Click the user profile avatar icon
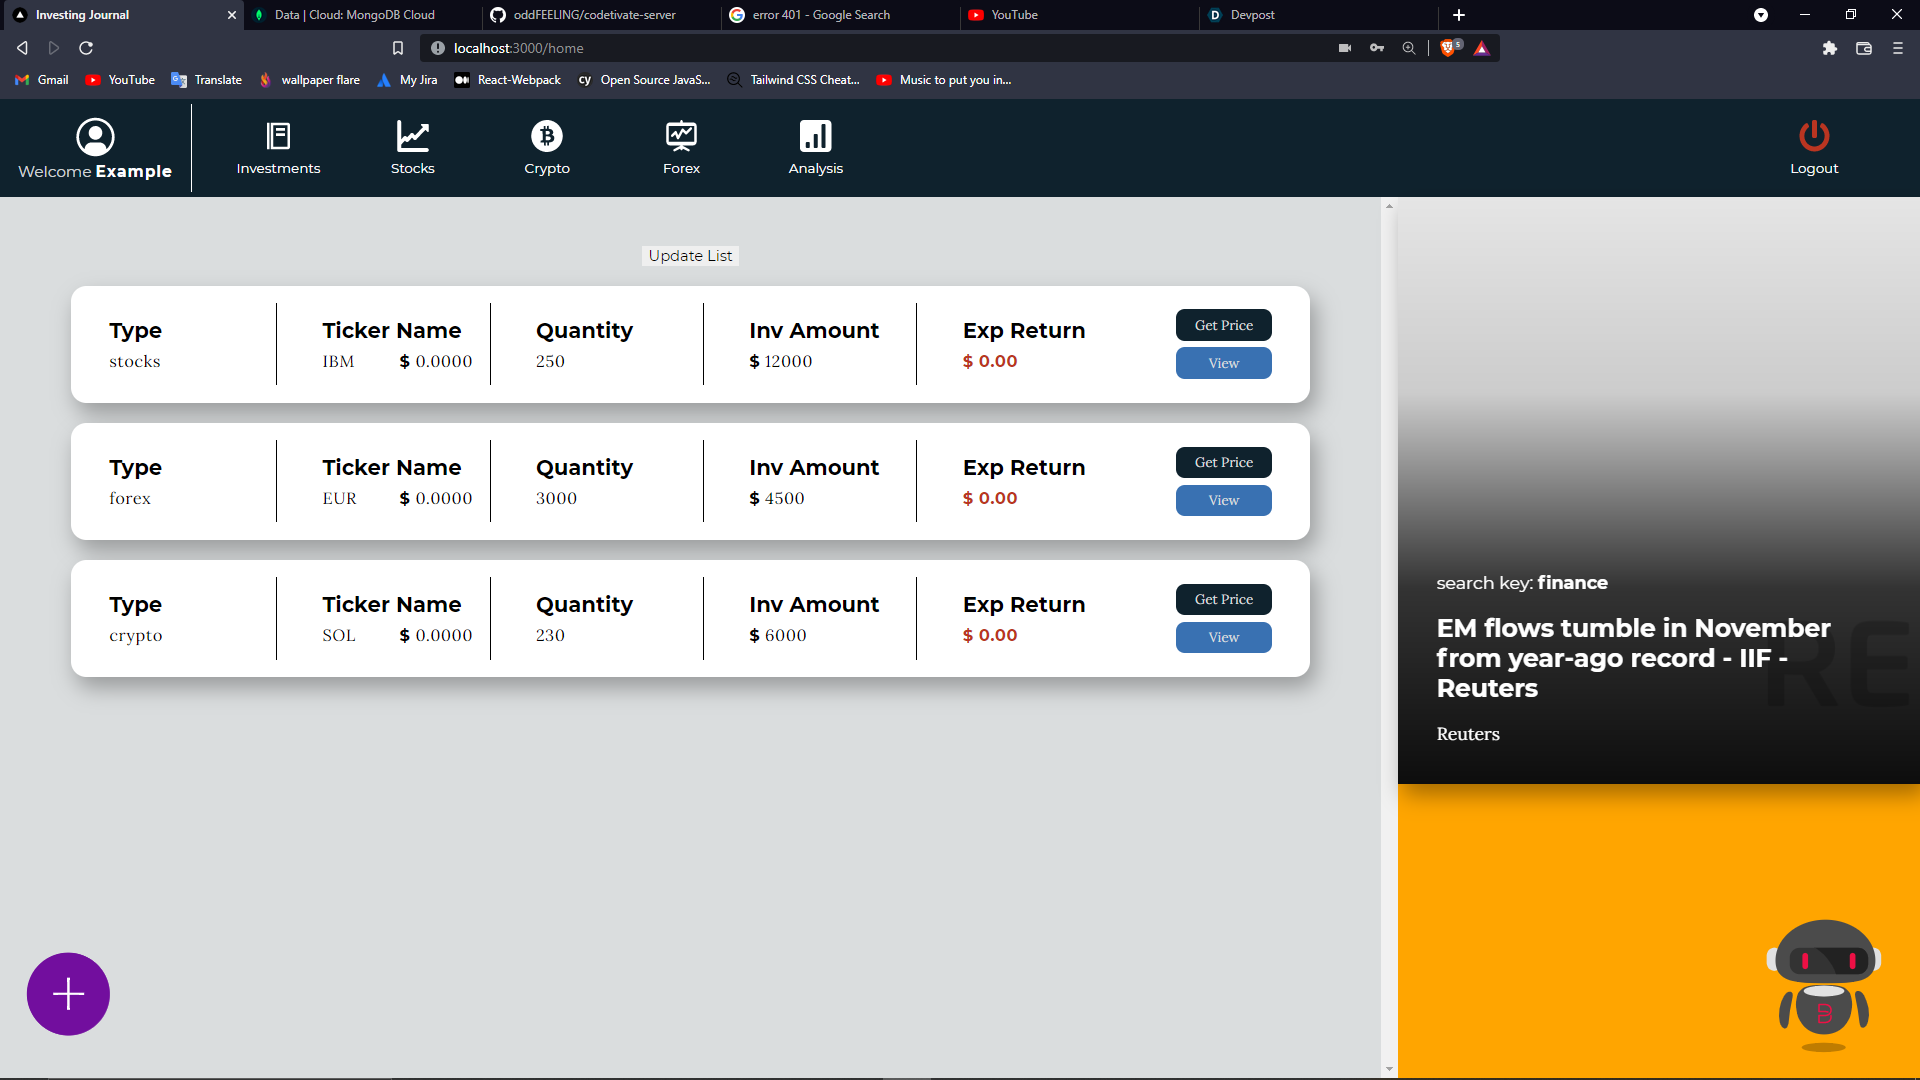Viewport: 1920px width, 1080px height. tap(95, 137)
